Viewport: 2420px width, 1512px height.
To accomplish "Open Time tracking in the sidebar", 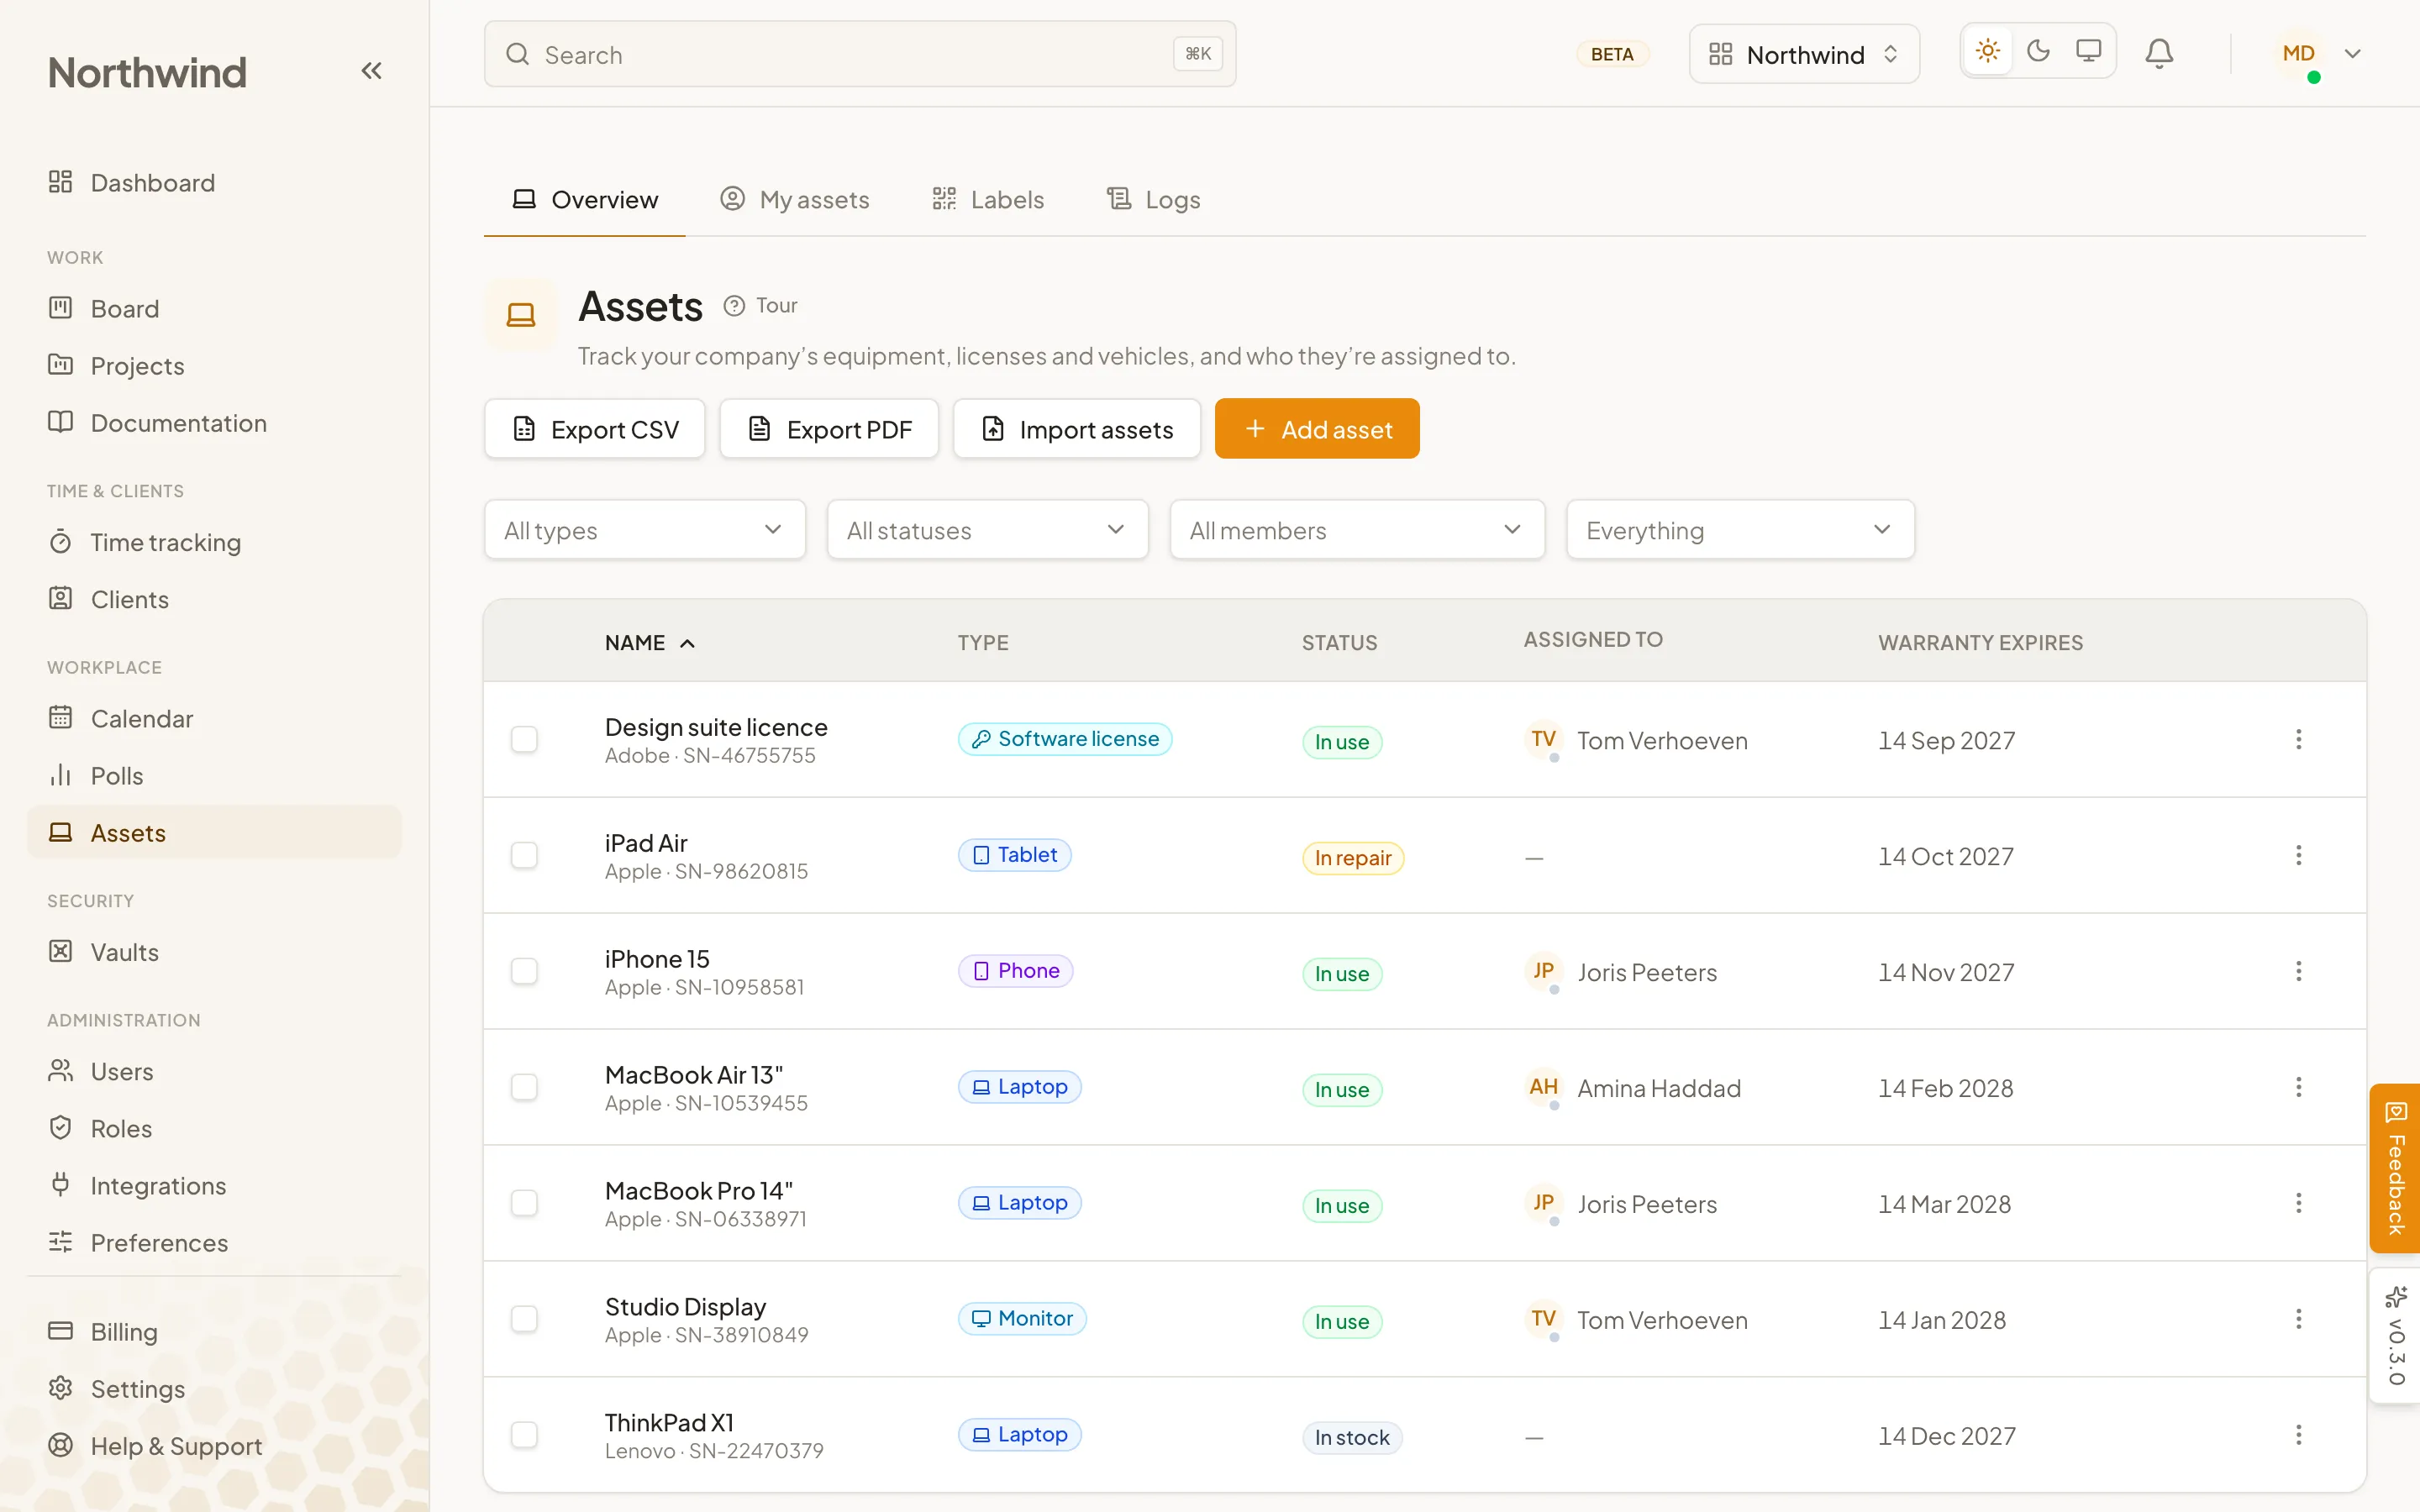I will pos(214,542).
